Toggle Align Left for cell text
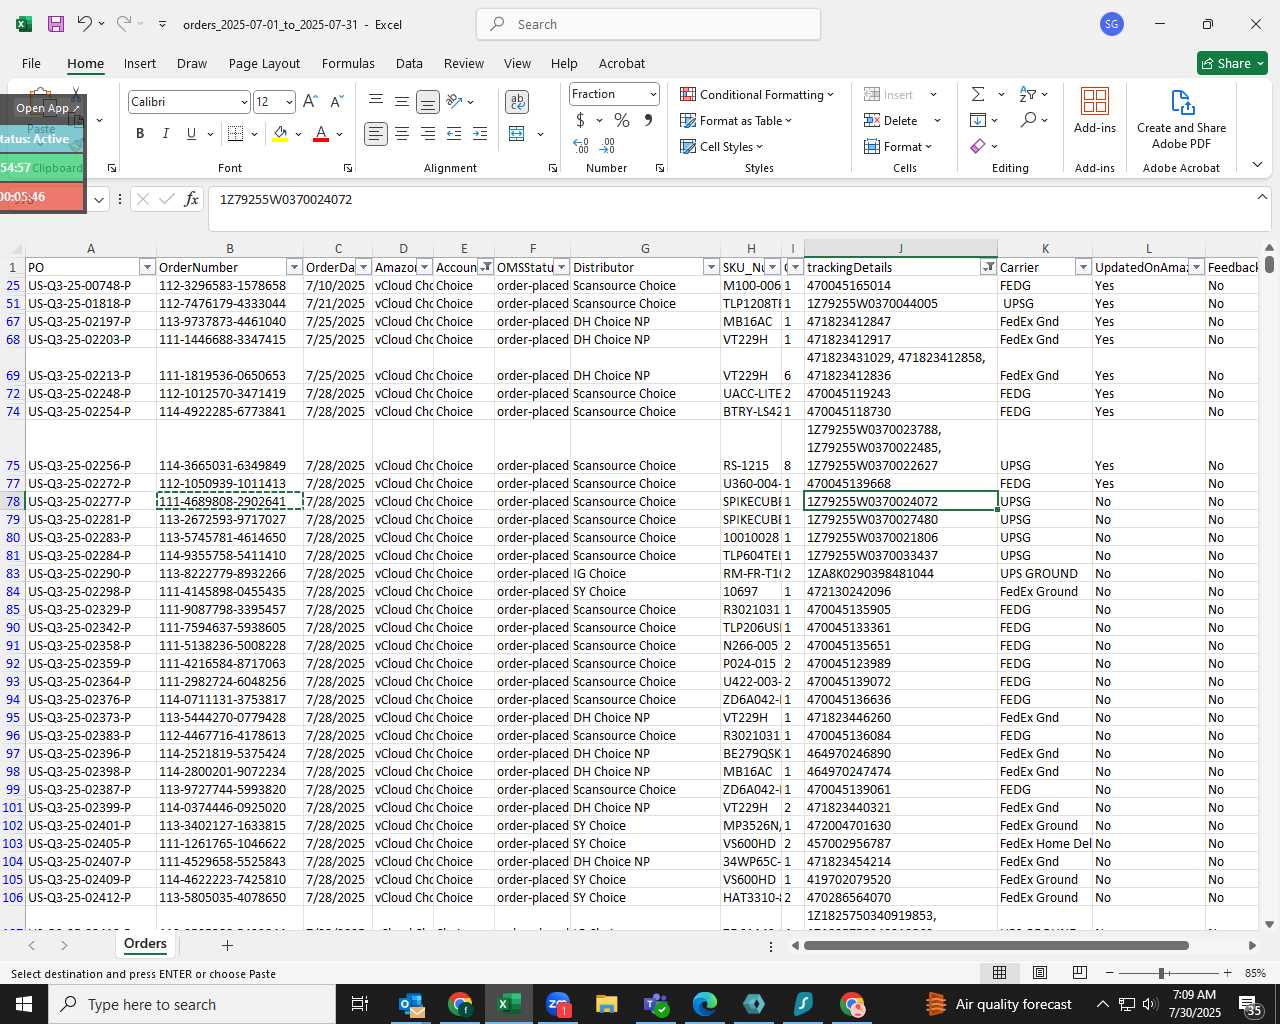1280x1024 pixels. pyautogui.click(x=376, y=134)
